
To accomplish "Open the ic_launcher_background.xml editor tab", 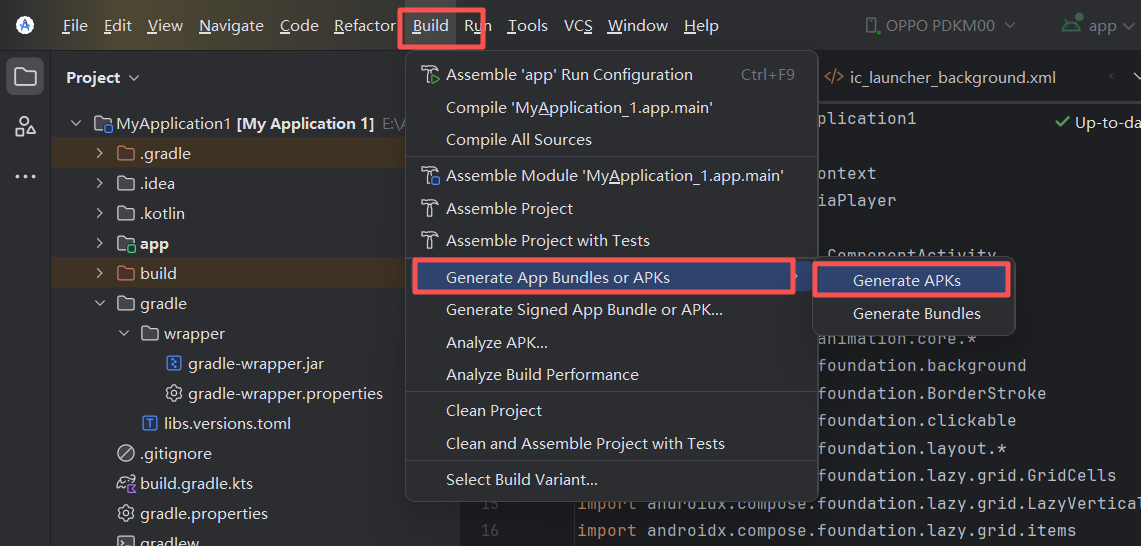I will point(951,77).
